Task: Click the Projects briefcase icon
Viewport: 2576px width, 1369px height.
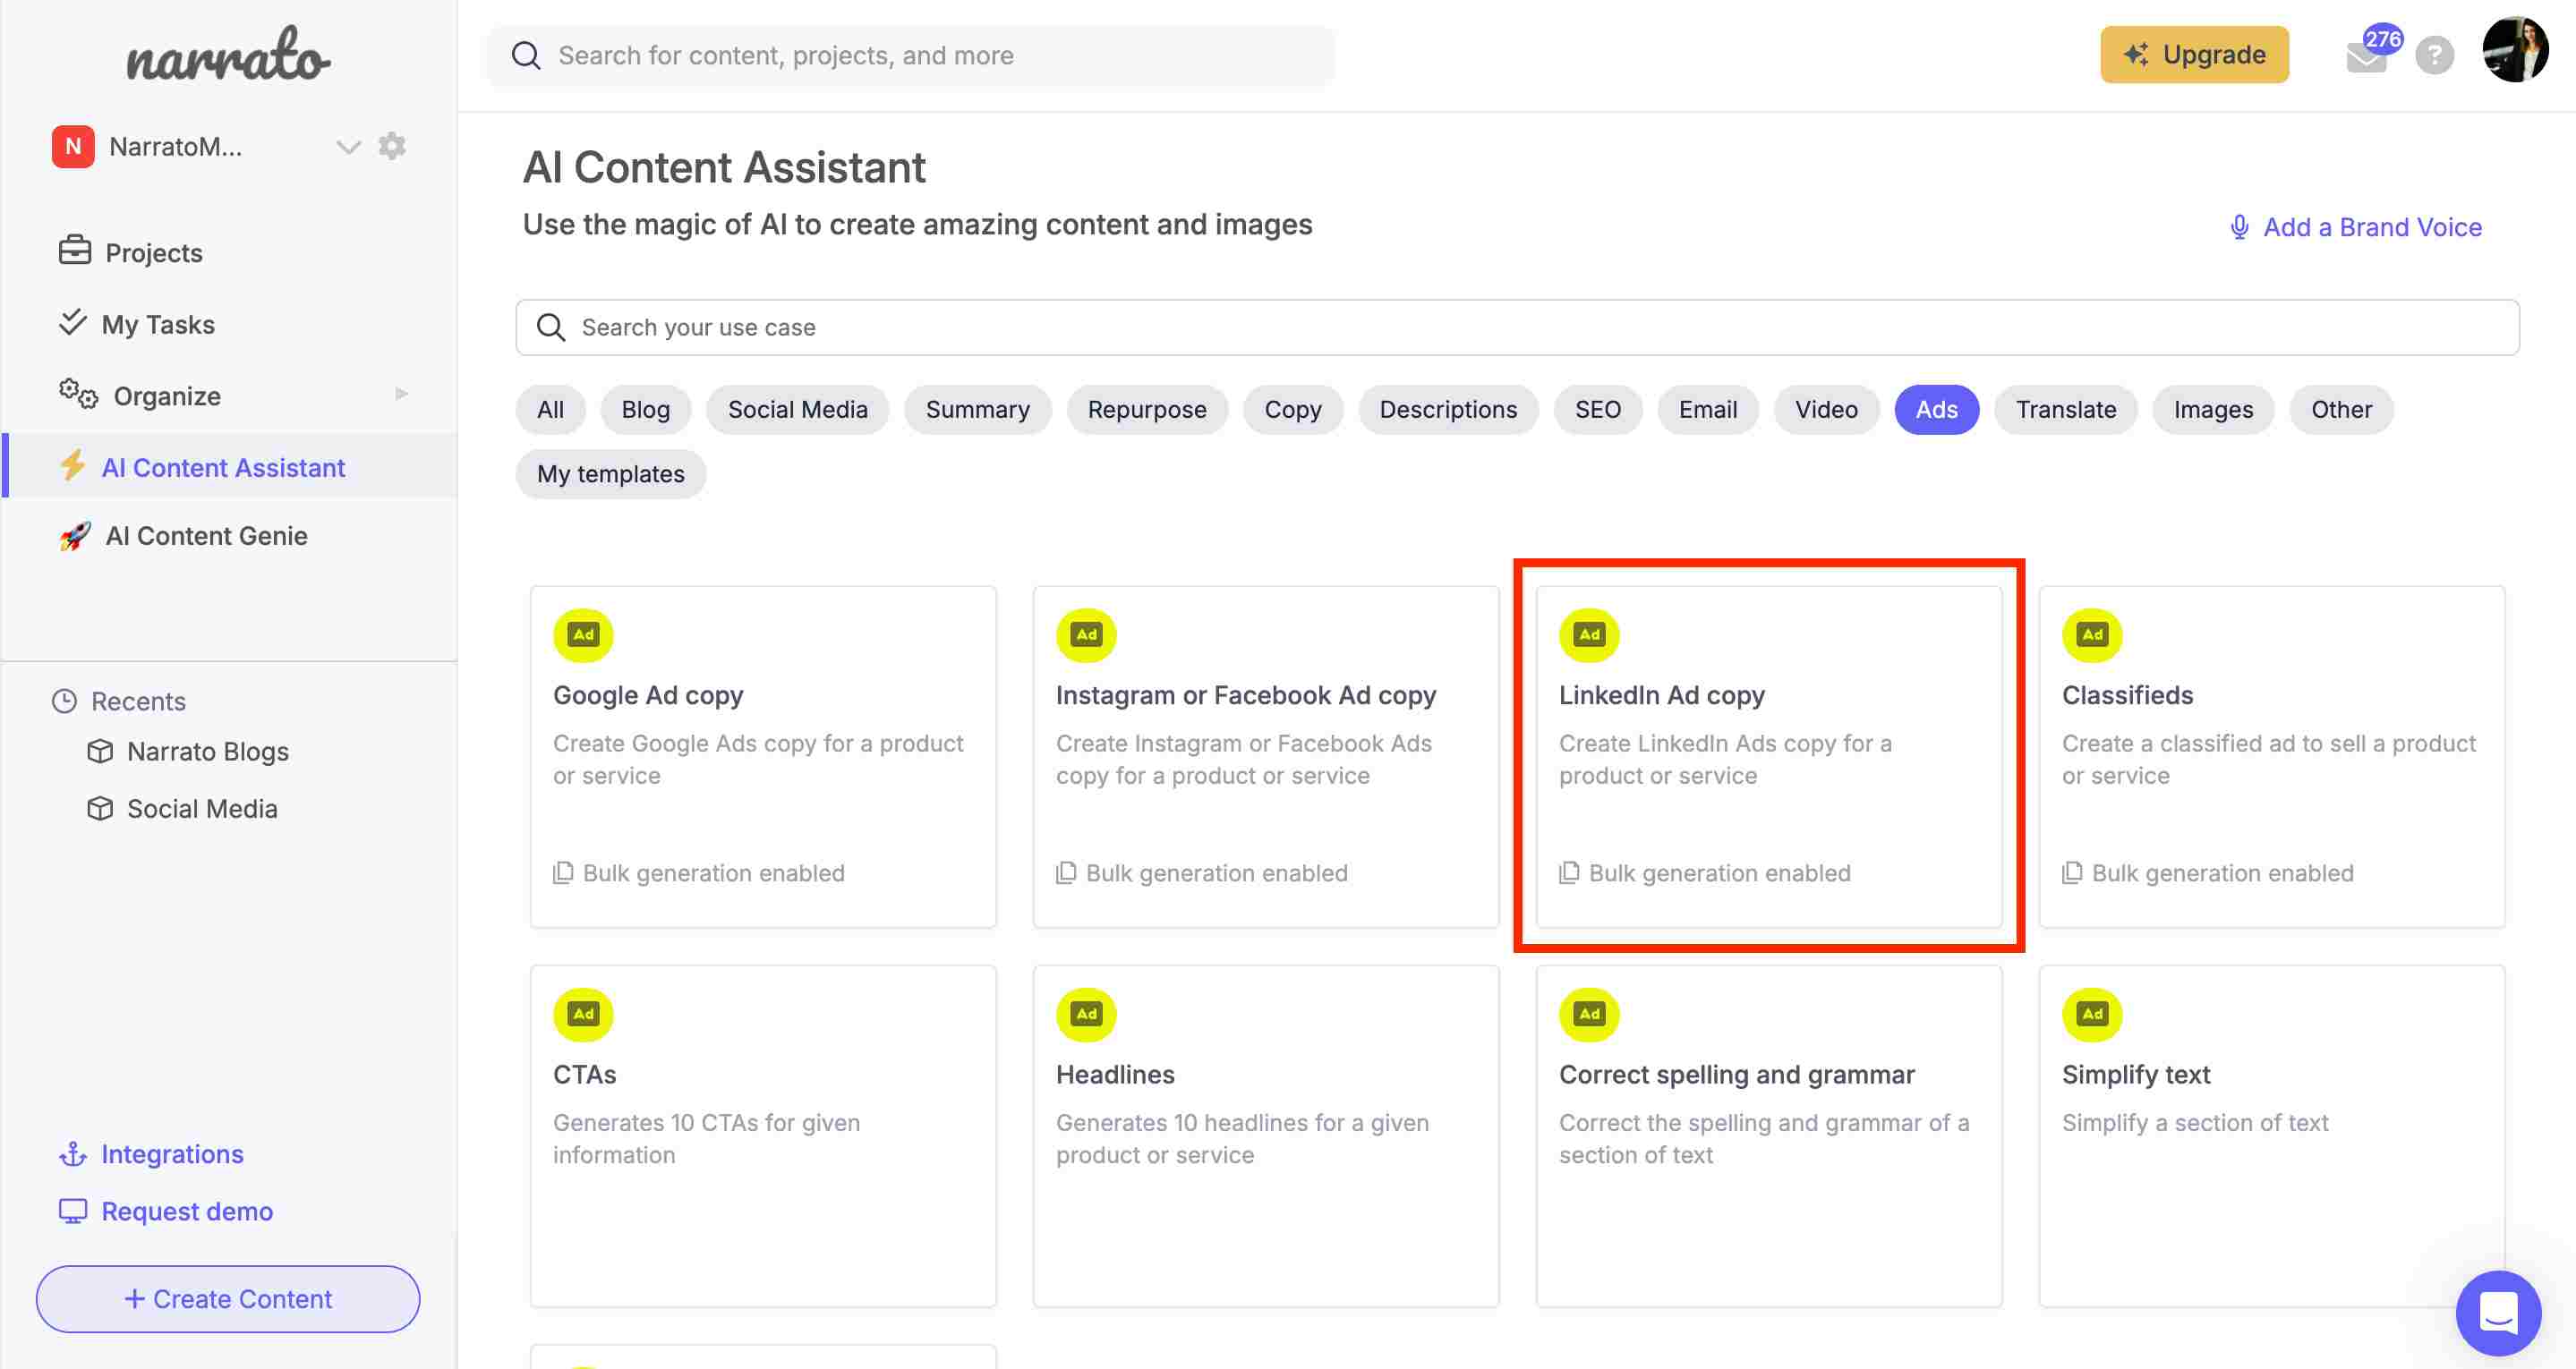Action: pyautogui.click(x=75, y=250)
